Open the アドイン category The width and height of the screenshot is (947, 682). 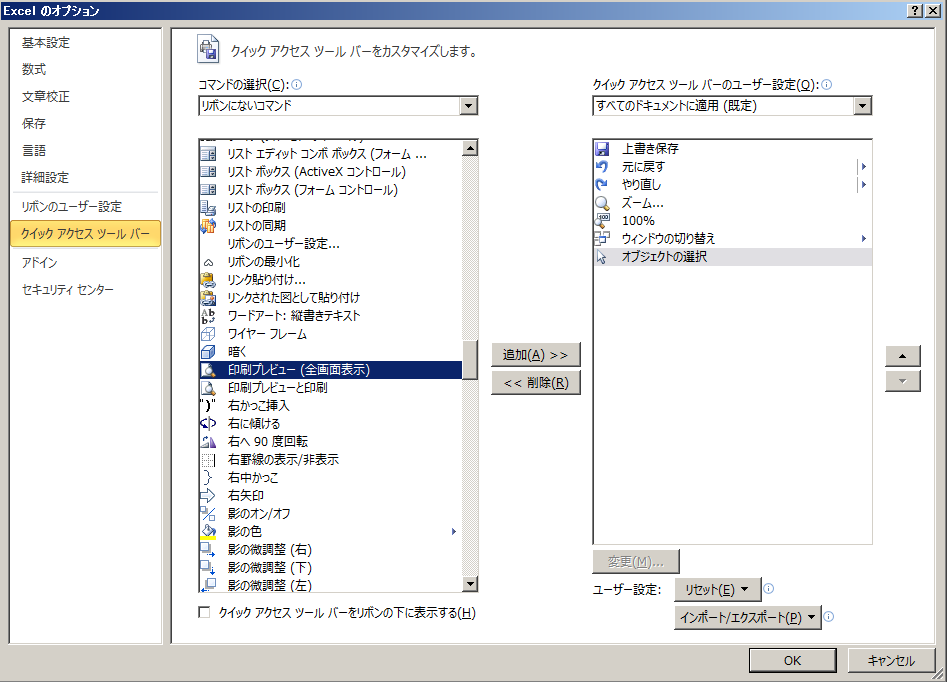[x=86, y=263]
